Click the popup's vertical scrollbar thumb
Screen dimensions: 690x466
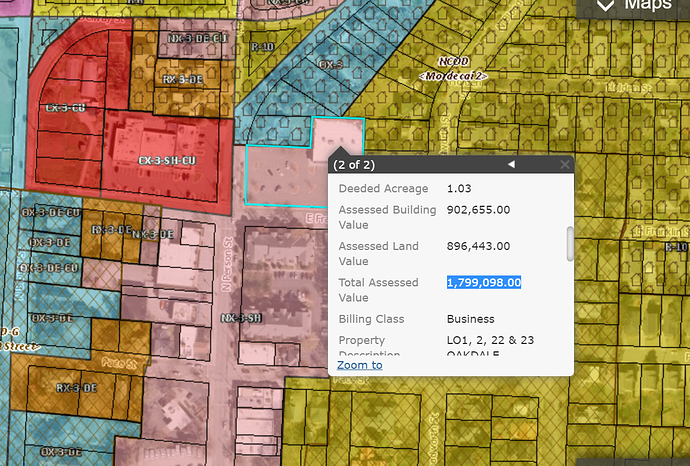click(570, 241)
